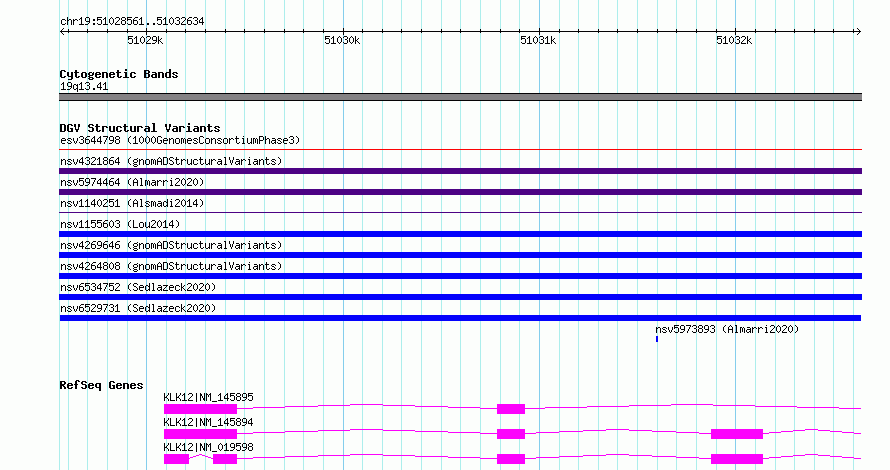Click the blue nsv4269646 variant bar

point(460,255)
